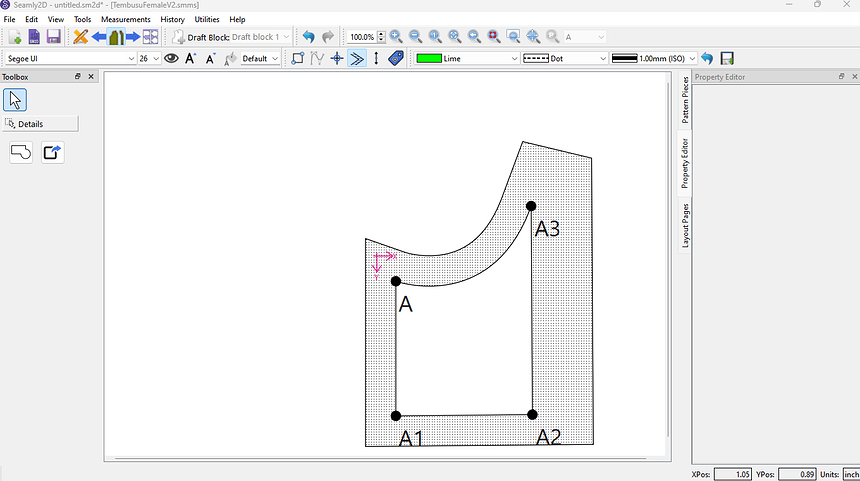
Task: Toggle the eye visibility icon
Action: click(171, 59)
